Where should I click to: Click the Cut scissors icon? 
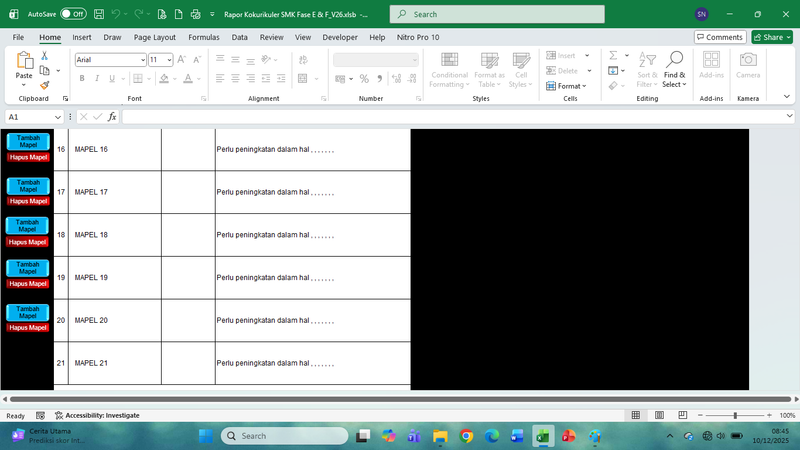tap(44, 56)
